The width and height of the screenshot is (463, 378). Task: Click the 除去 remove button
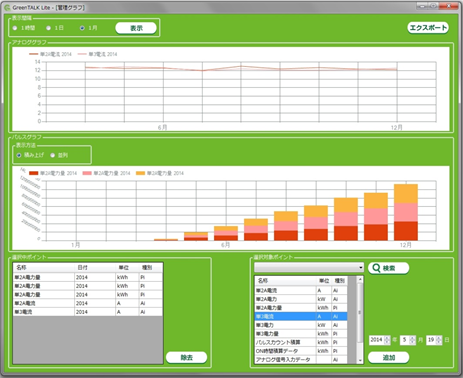pyautogui.click(x=187, y=357)
